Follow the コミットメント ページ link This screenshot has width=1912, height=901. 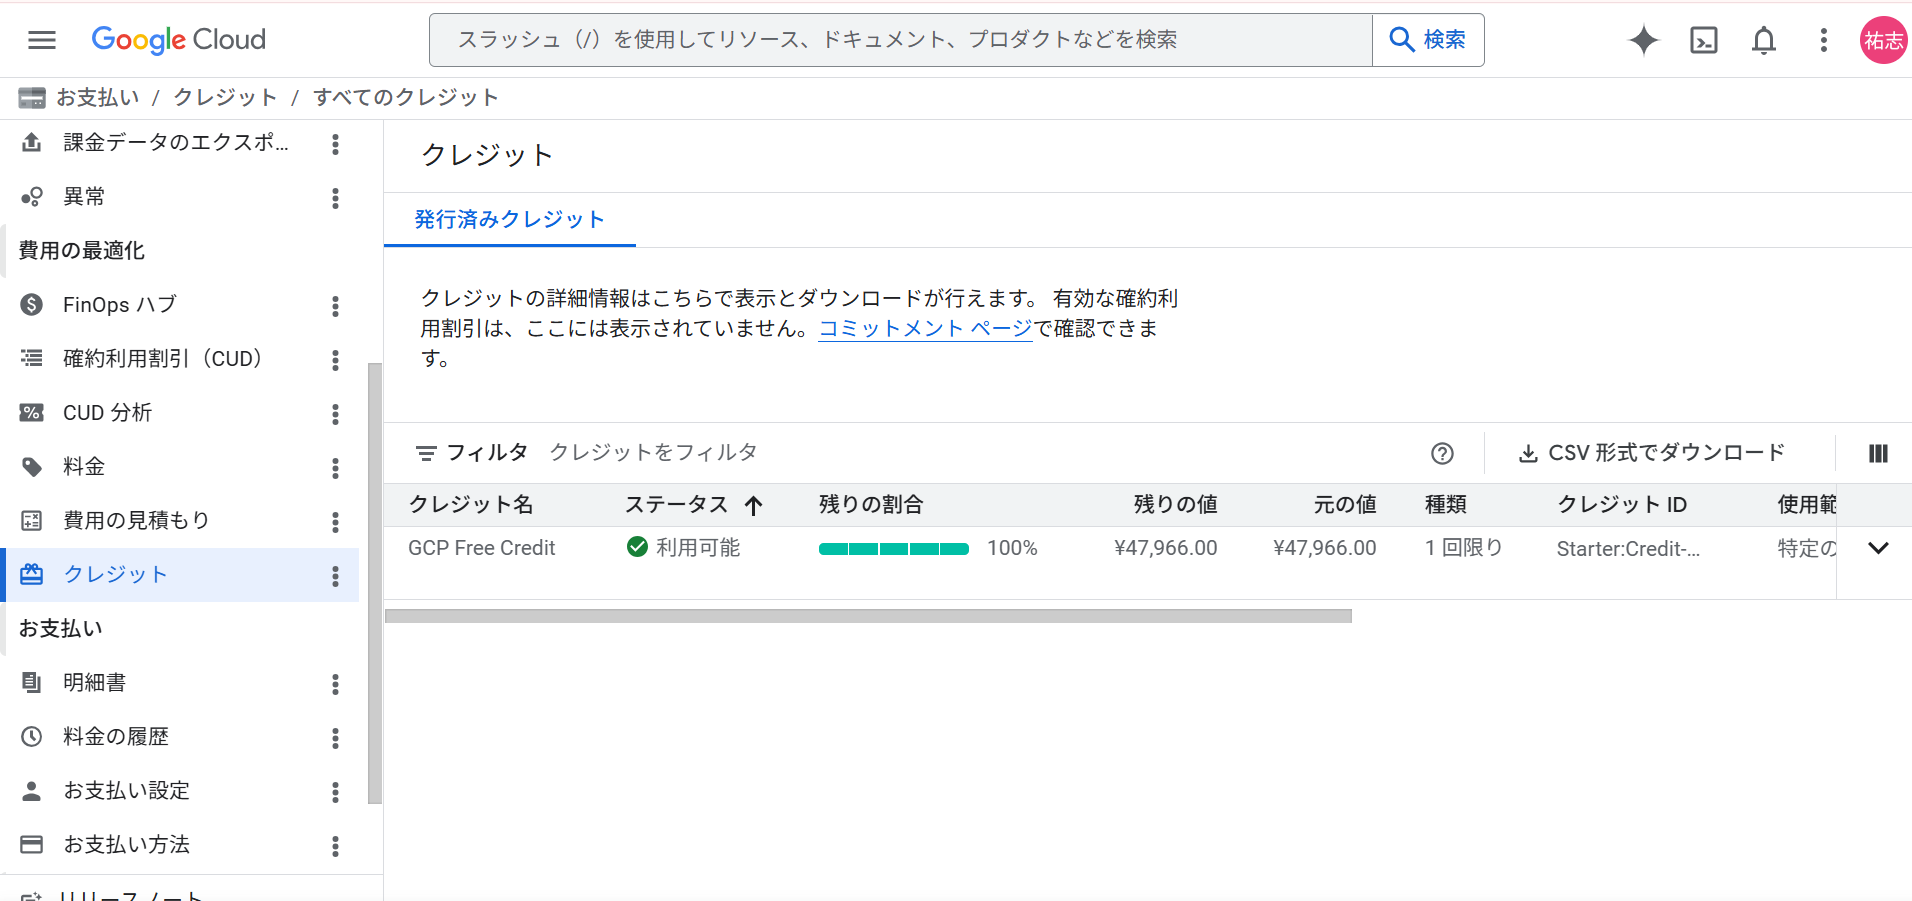coord(925,329)
